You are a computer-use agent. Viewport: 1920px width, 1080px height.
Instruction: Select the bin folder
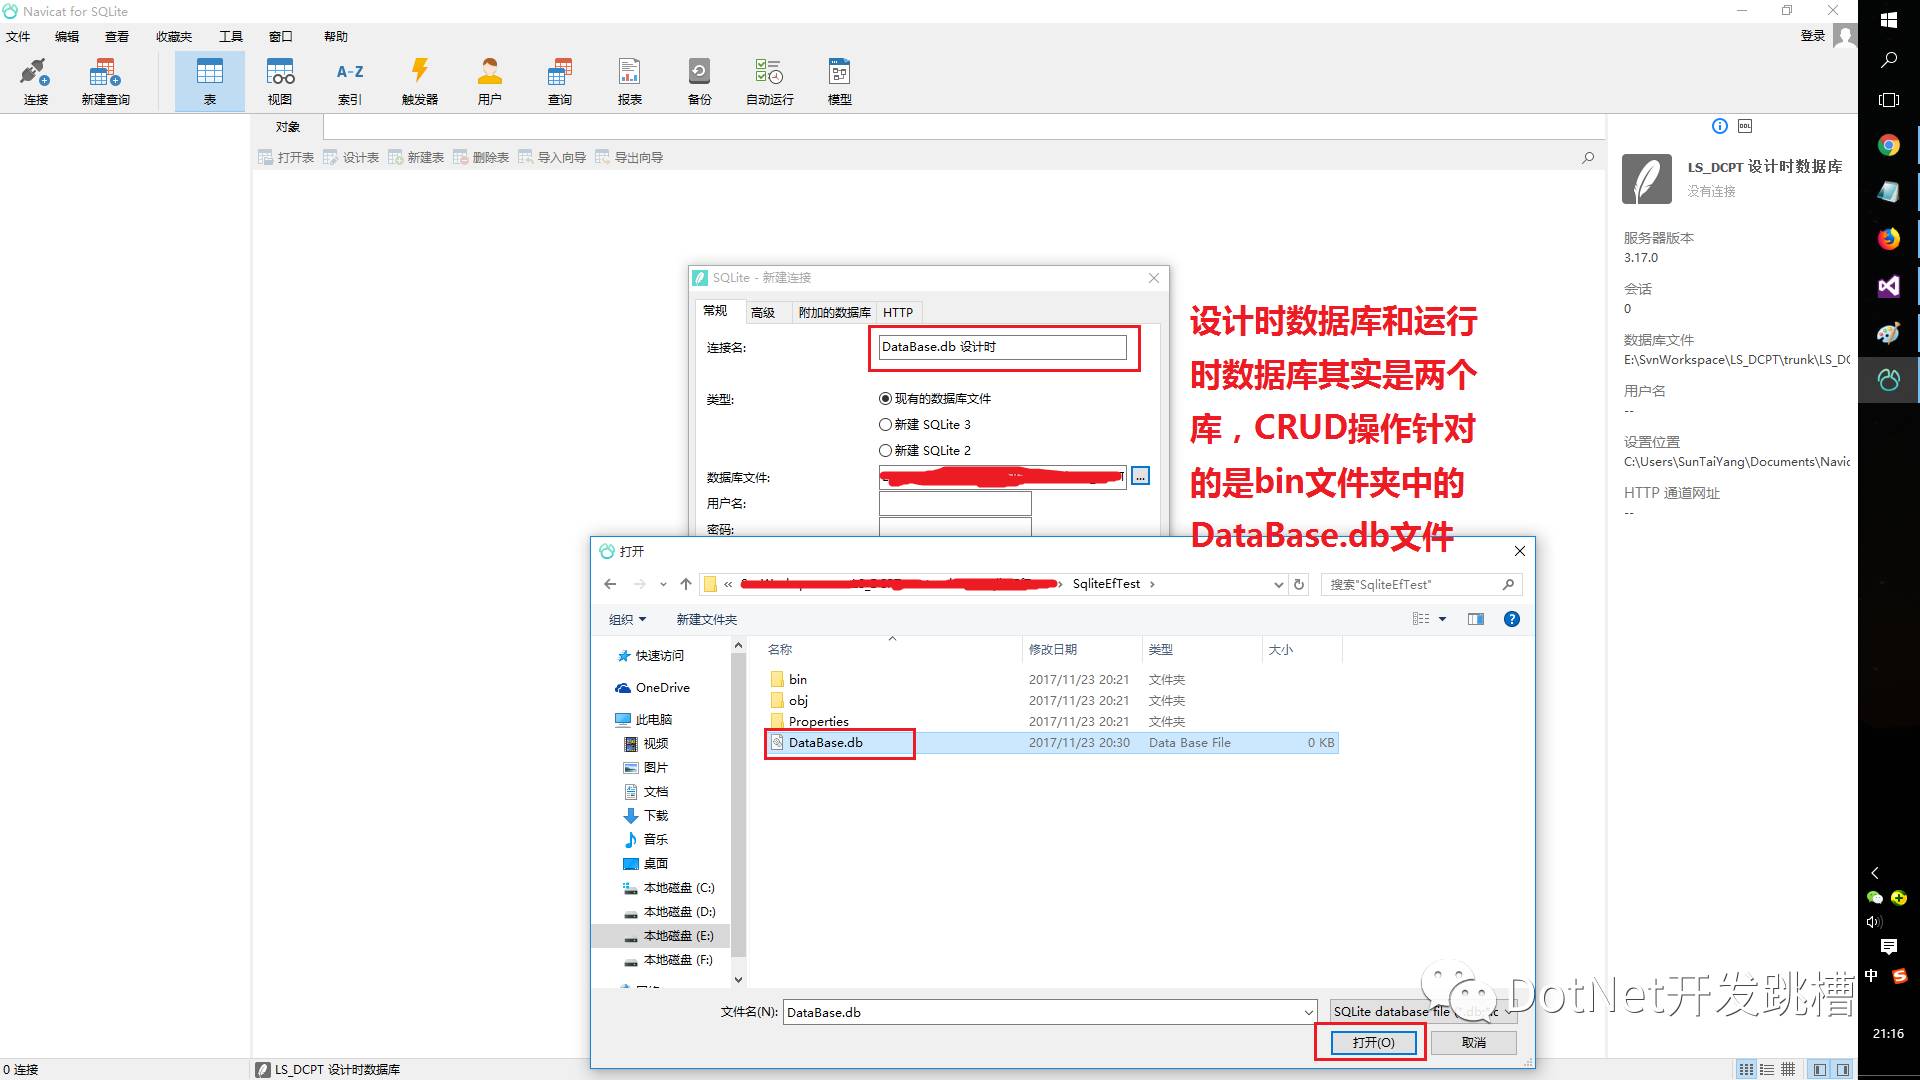(x=797, y=679)
